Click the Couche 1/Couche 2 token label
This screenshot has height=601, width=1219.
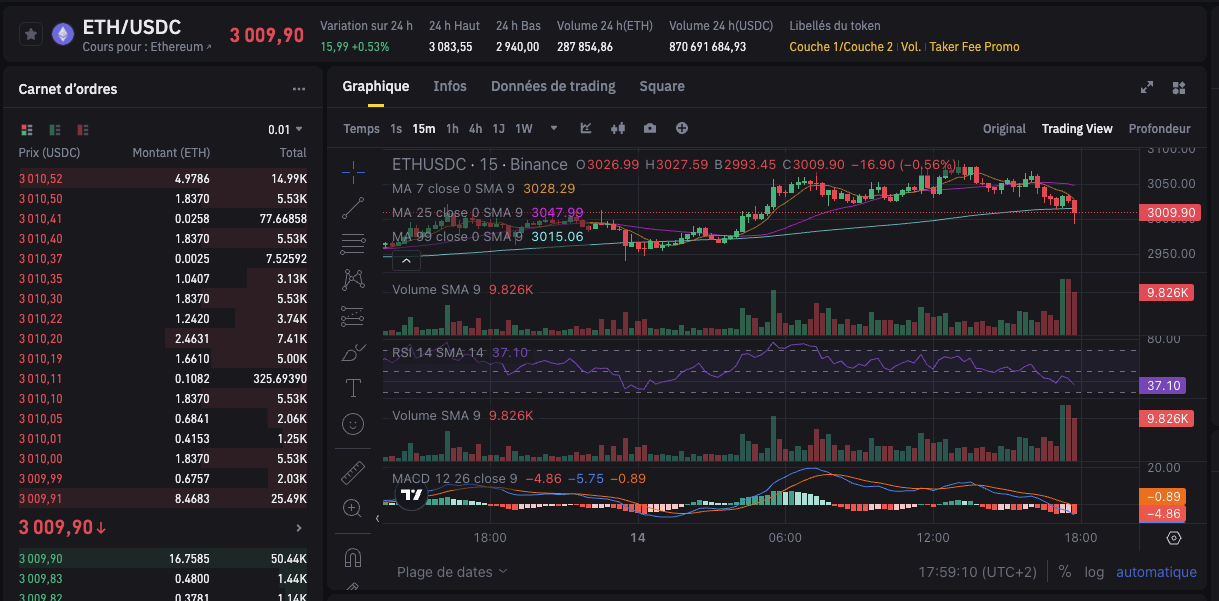click(x=841, y=47)
